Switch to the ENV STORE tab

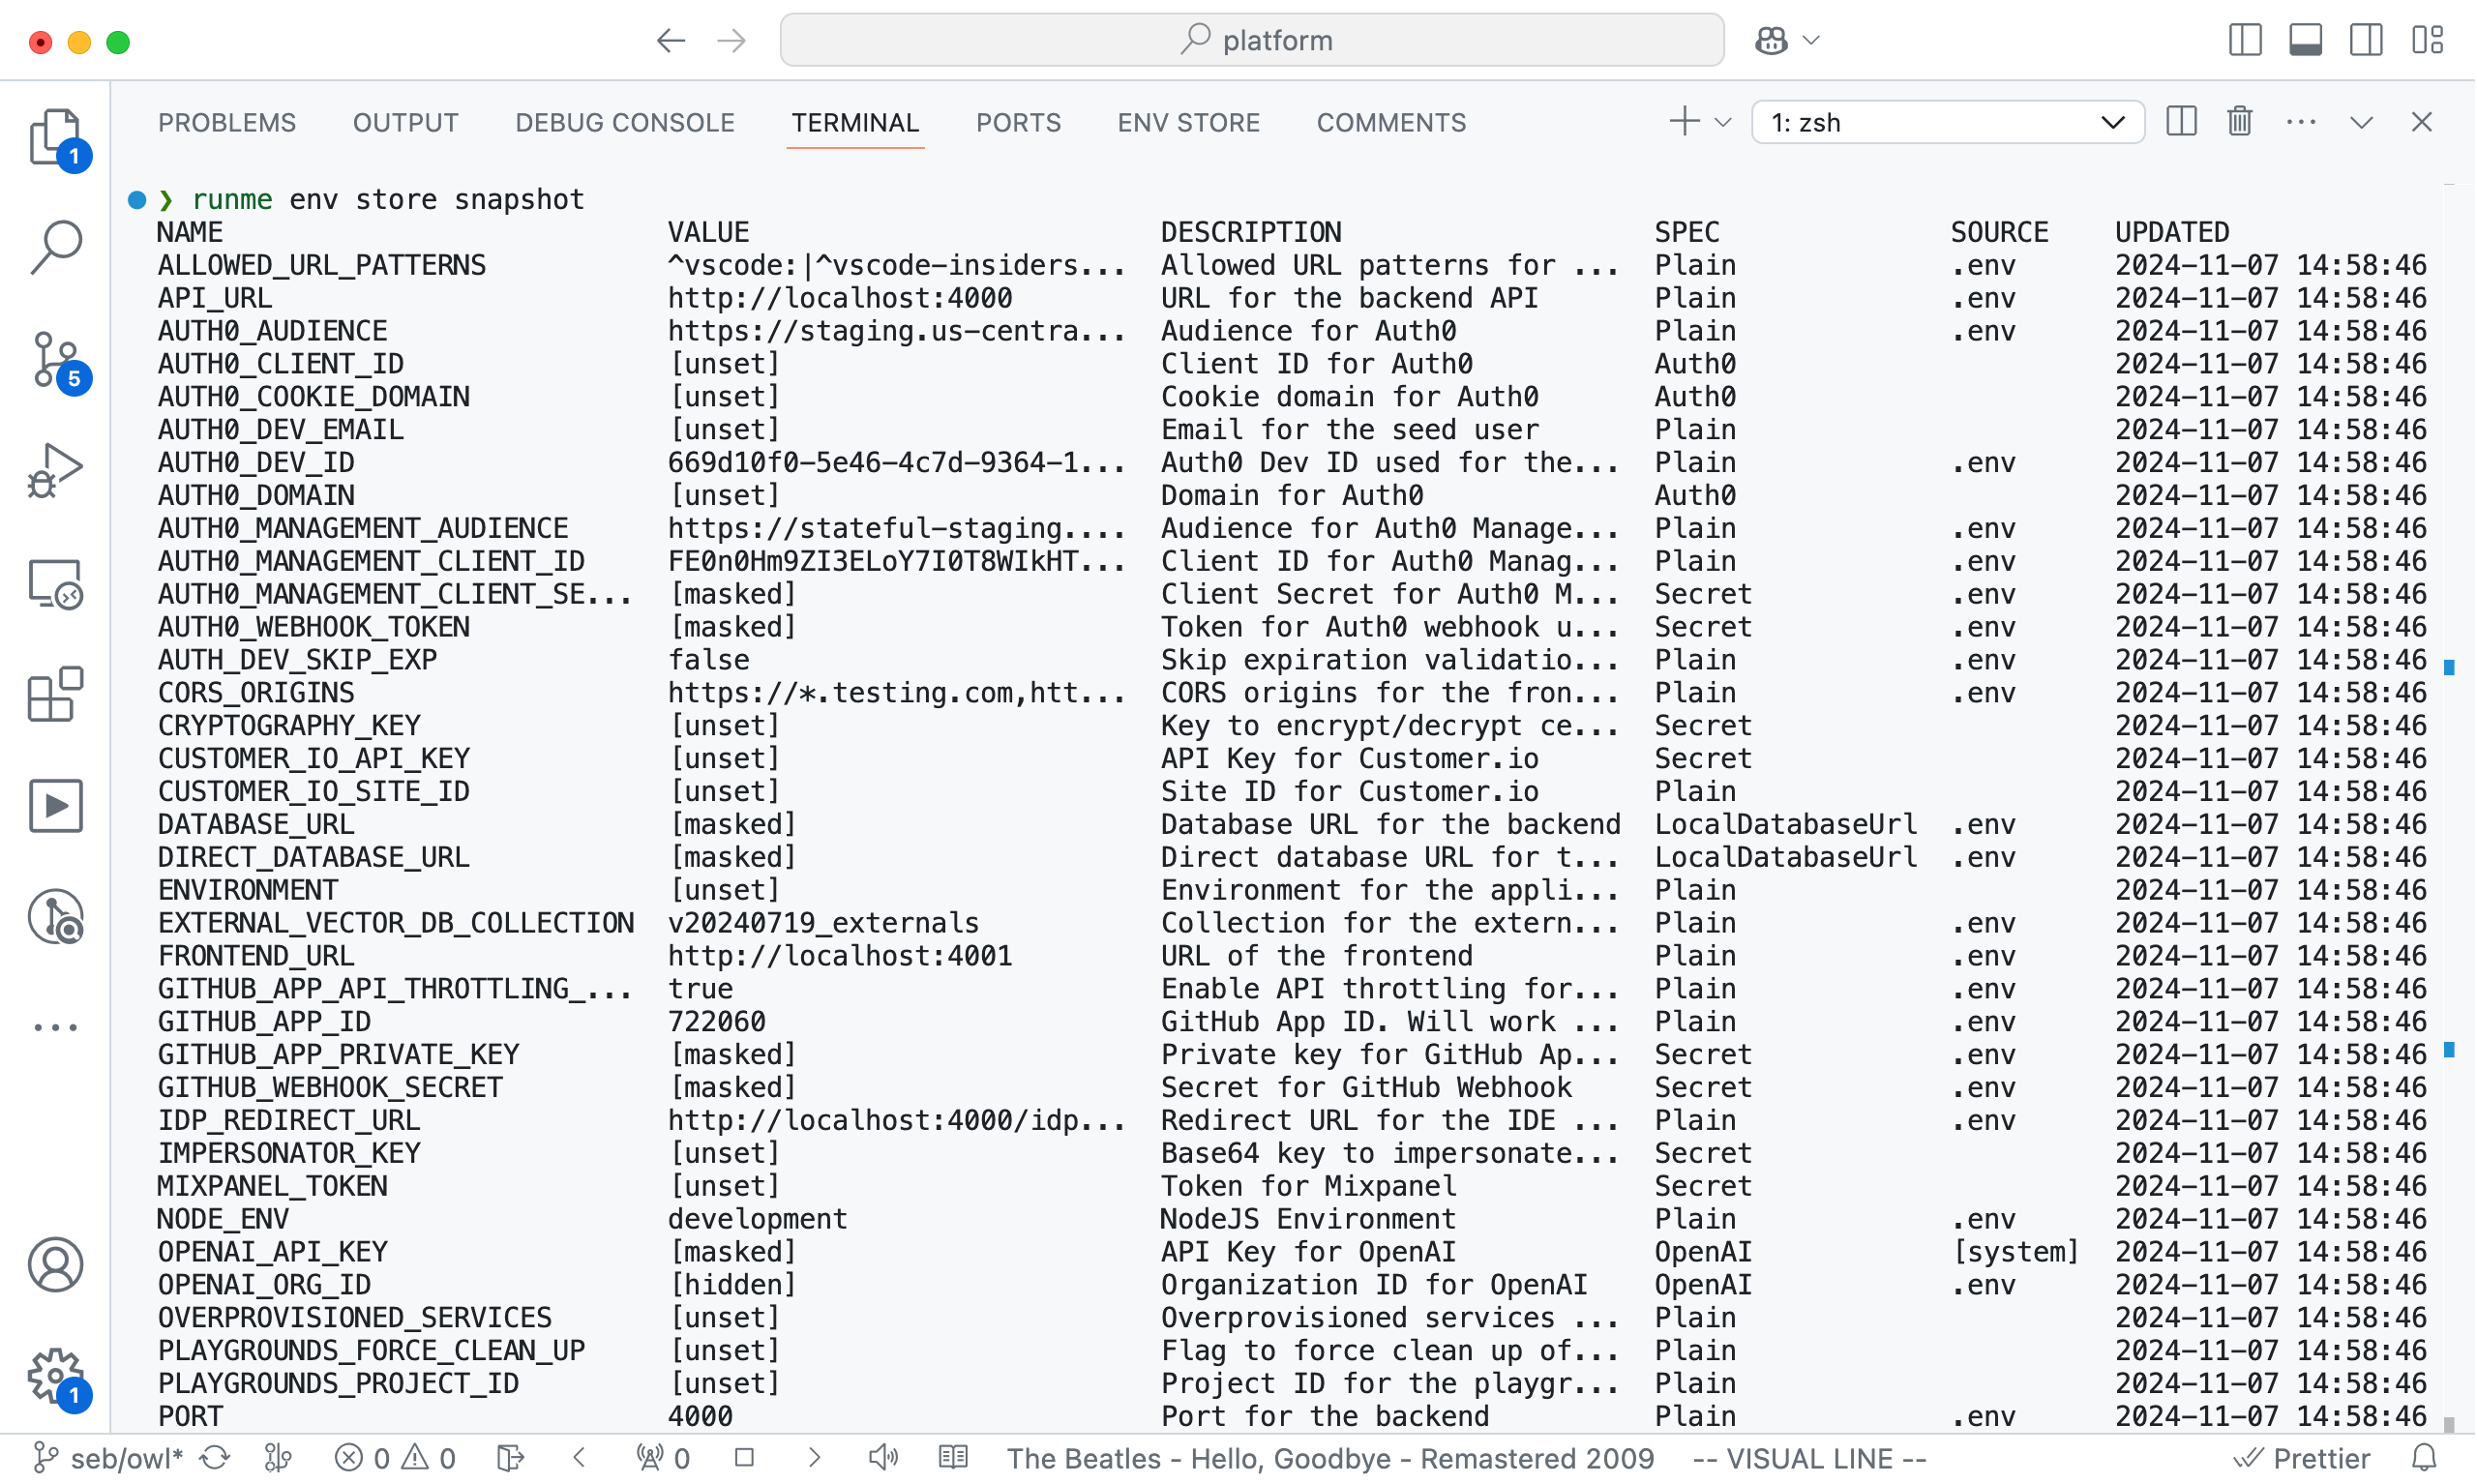(1187, 122)
